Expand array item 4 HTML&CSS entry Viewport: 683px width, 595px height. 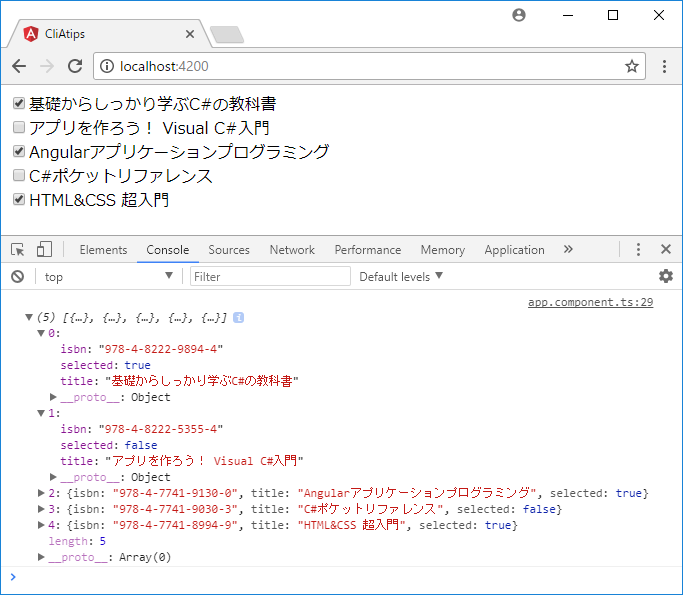point(41,525)
